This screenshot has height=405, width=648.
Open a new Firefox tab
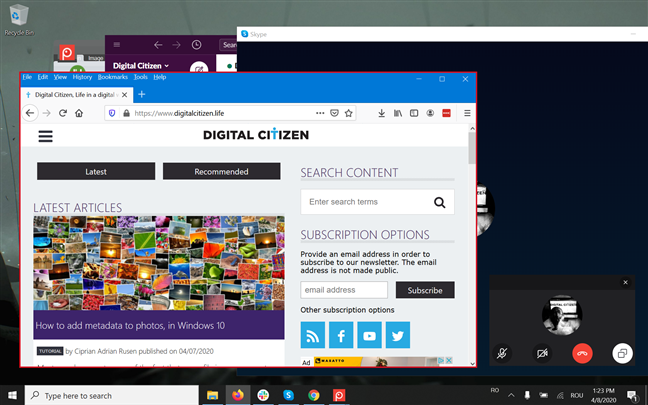[x=142, y=95]
